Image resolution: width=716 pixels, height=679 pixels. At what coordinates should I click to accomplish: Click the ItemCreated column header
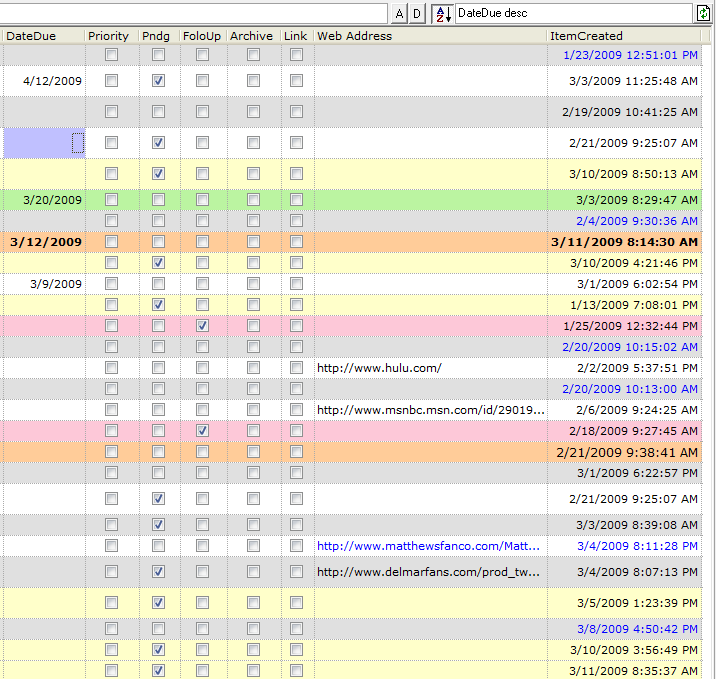[x=624, y=36]
